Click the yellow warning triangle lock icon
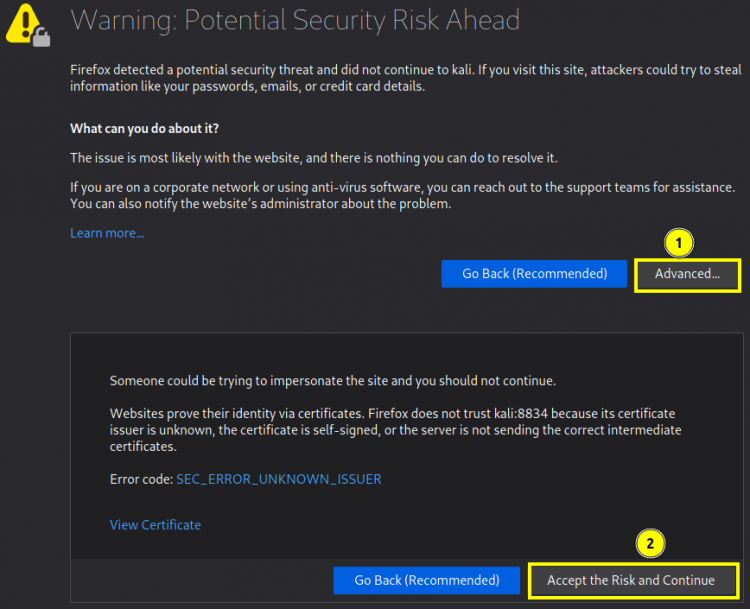 pos(28,25)
